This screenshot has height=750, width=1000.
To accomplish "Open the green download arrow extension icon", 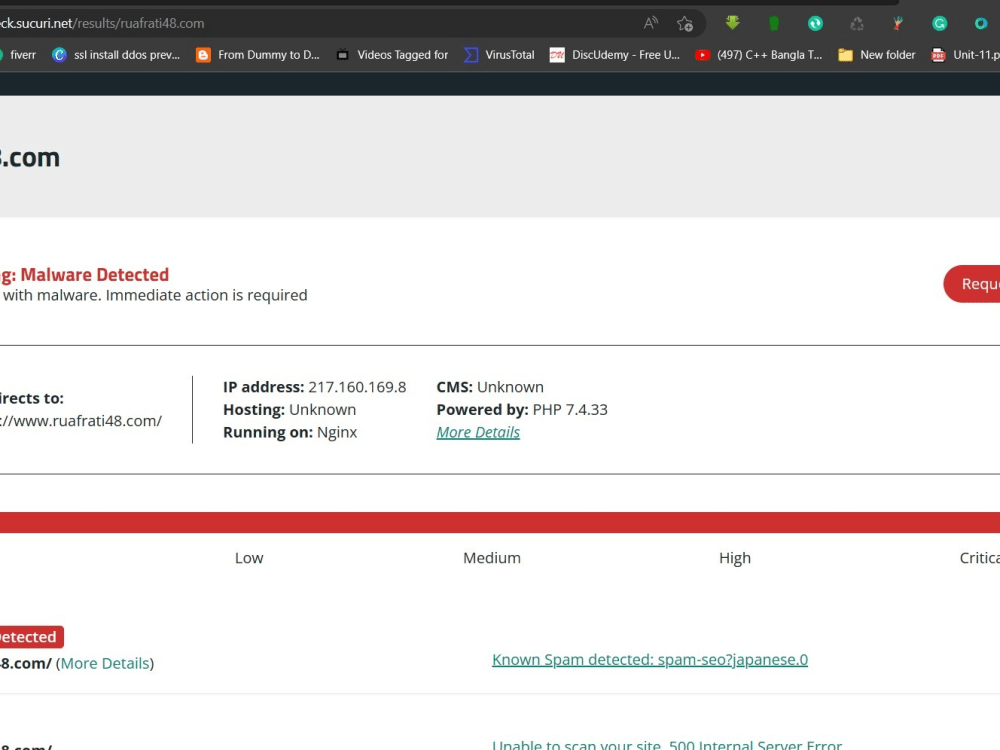I will [732, 22].
